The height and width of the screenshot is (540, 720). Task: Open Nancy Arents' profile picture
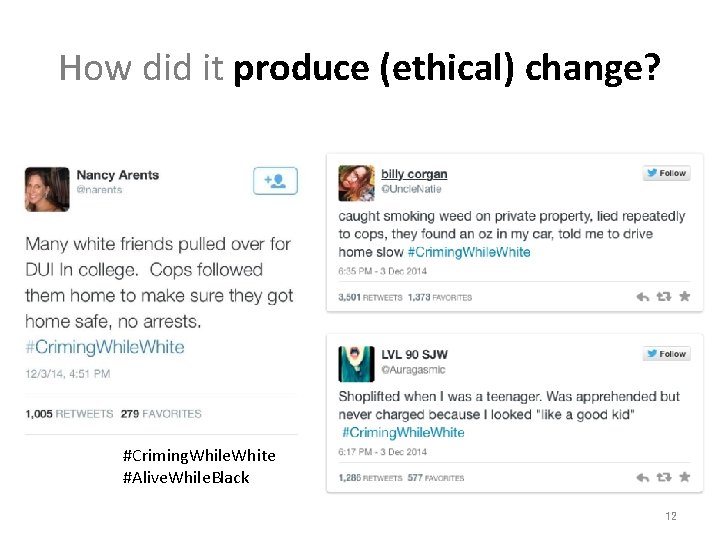[47, 189]
